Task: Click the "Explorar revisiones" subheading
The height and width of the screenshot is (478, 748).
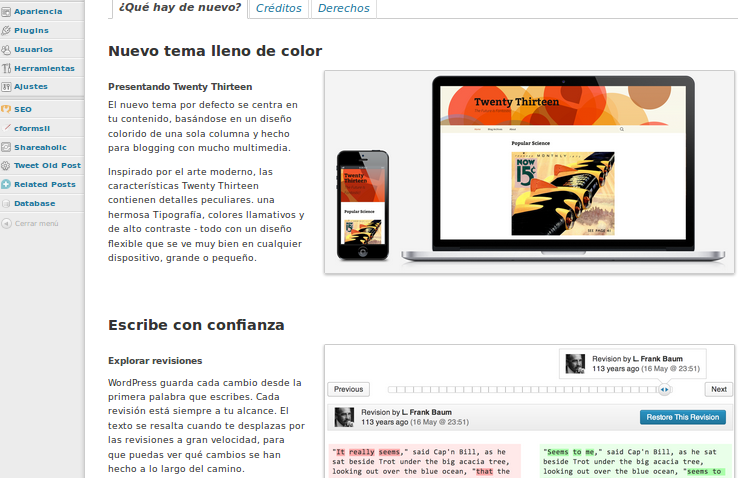Action: (155, 361)
